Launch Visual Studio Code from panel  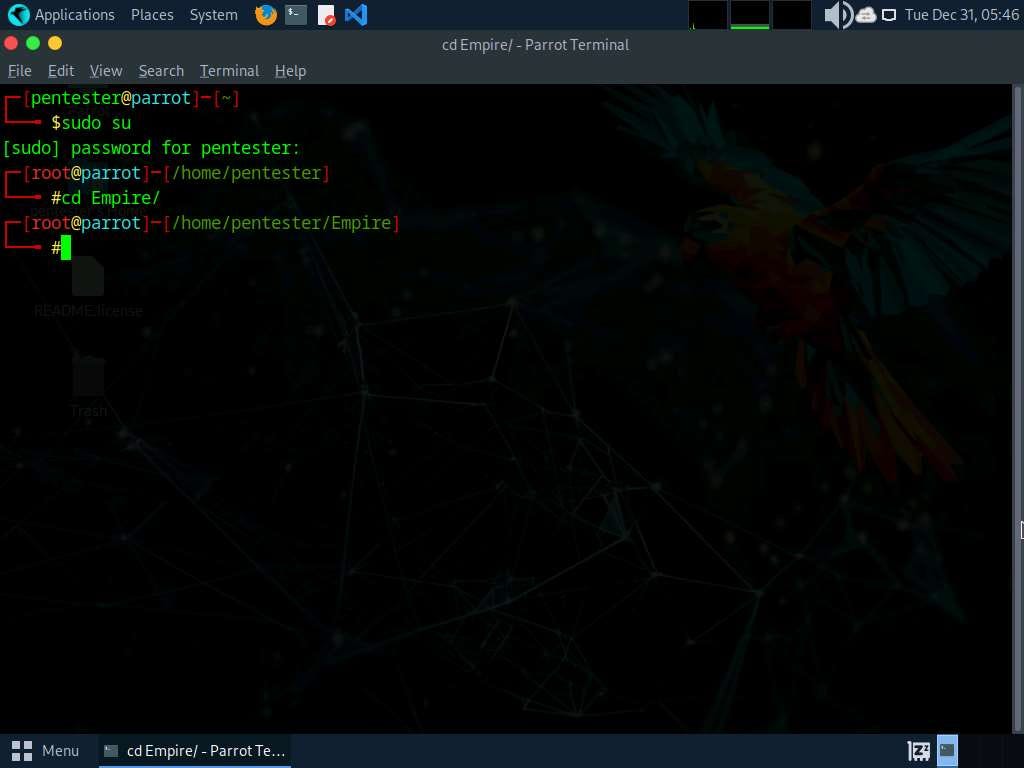tap(356, 14)
